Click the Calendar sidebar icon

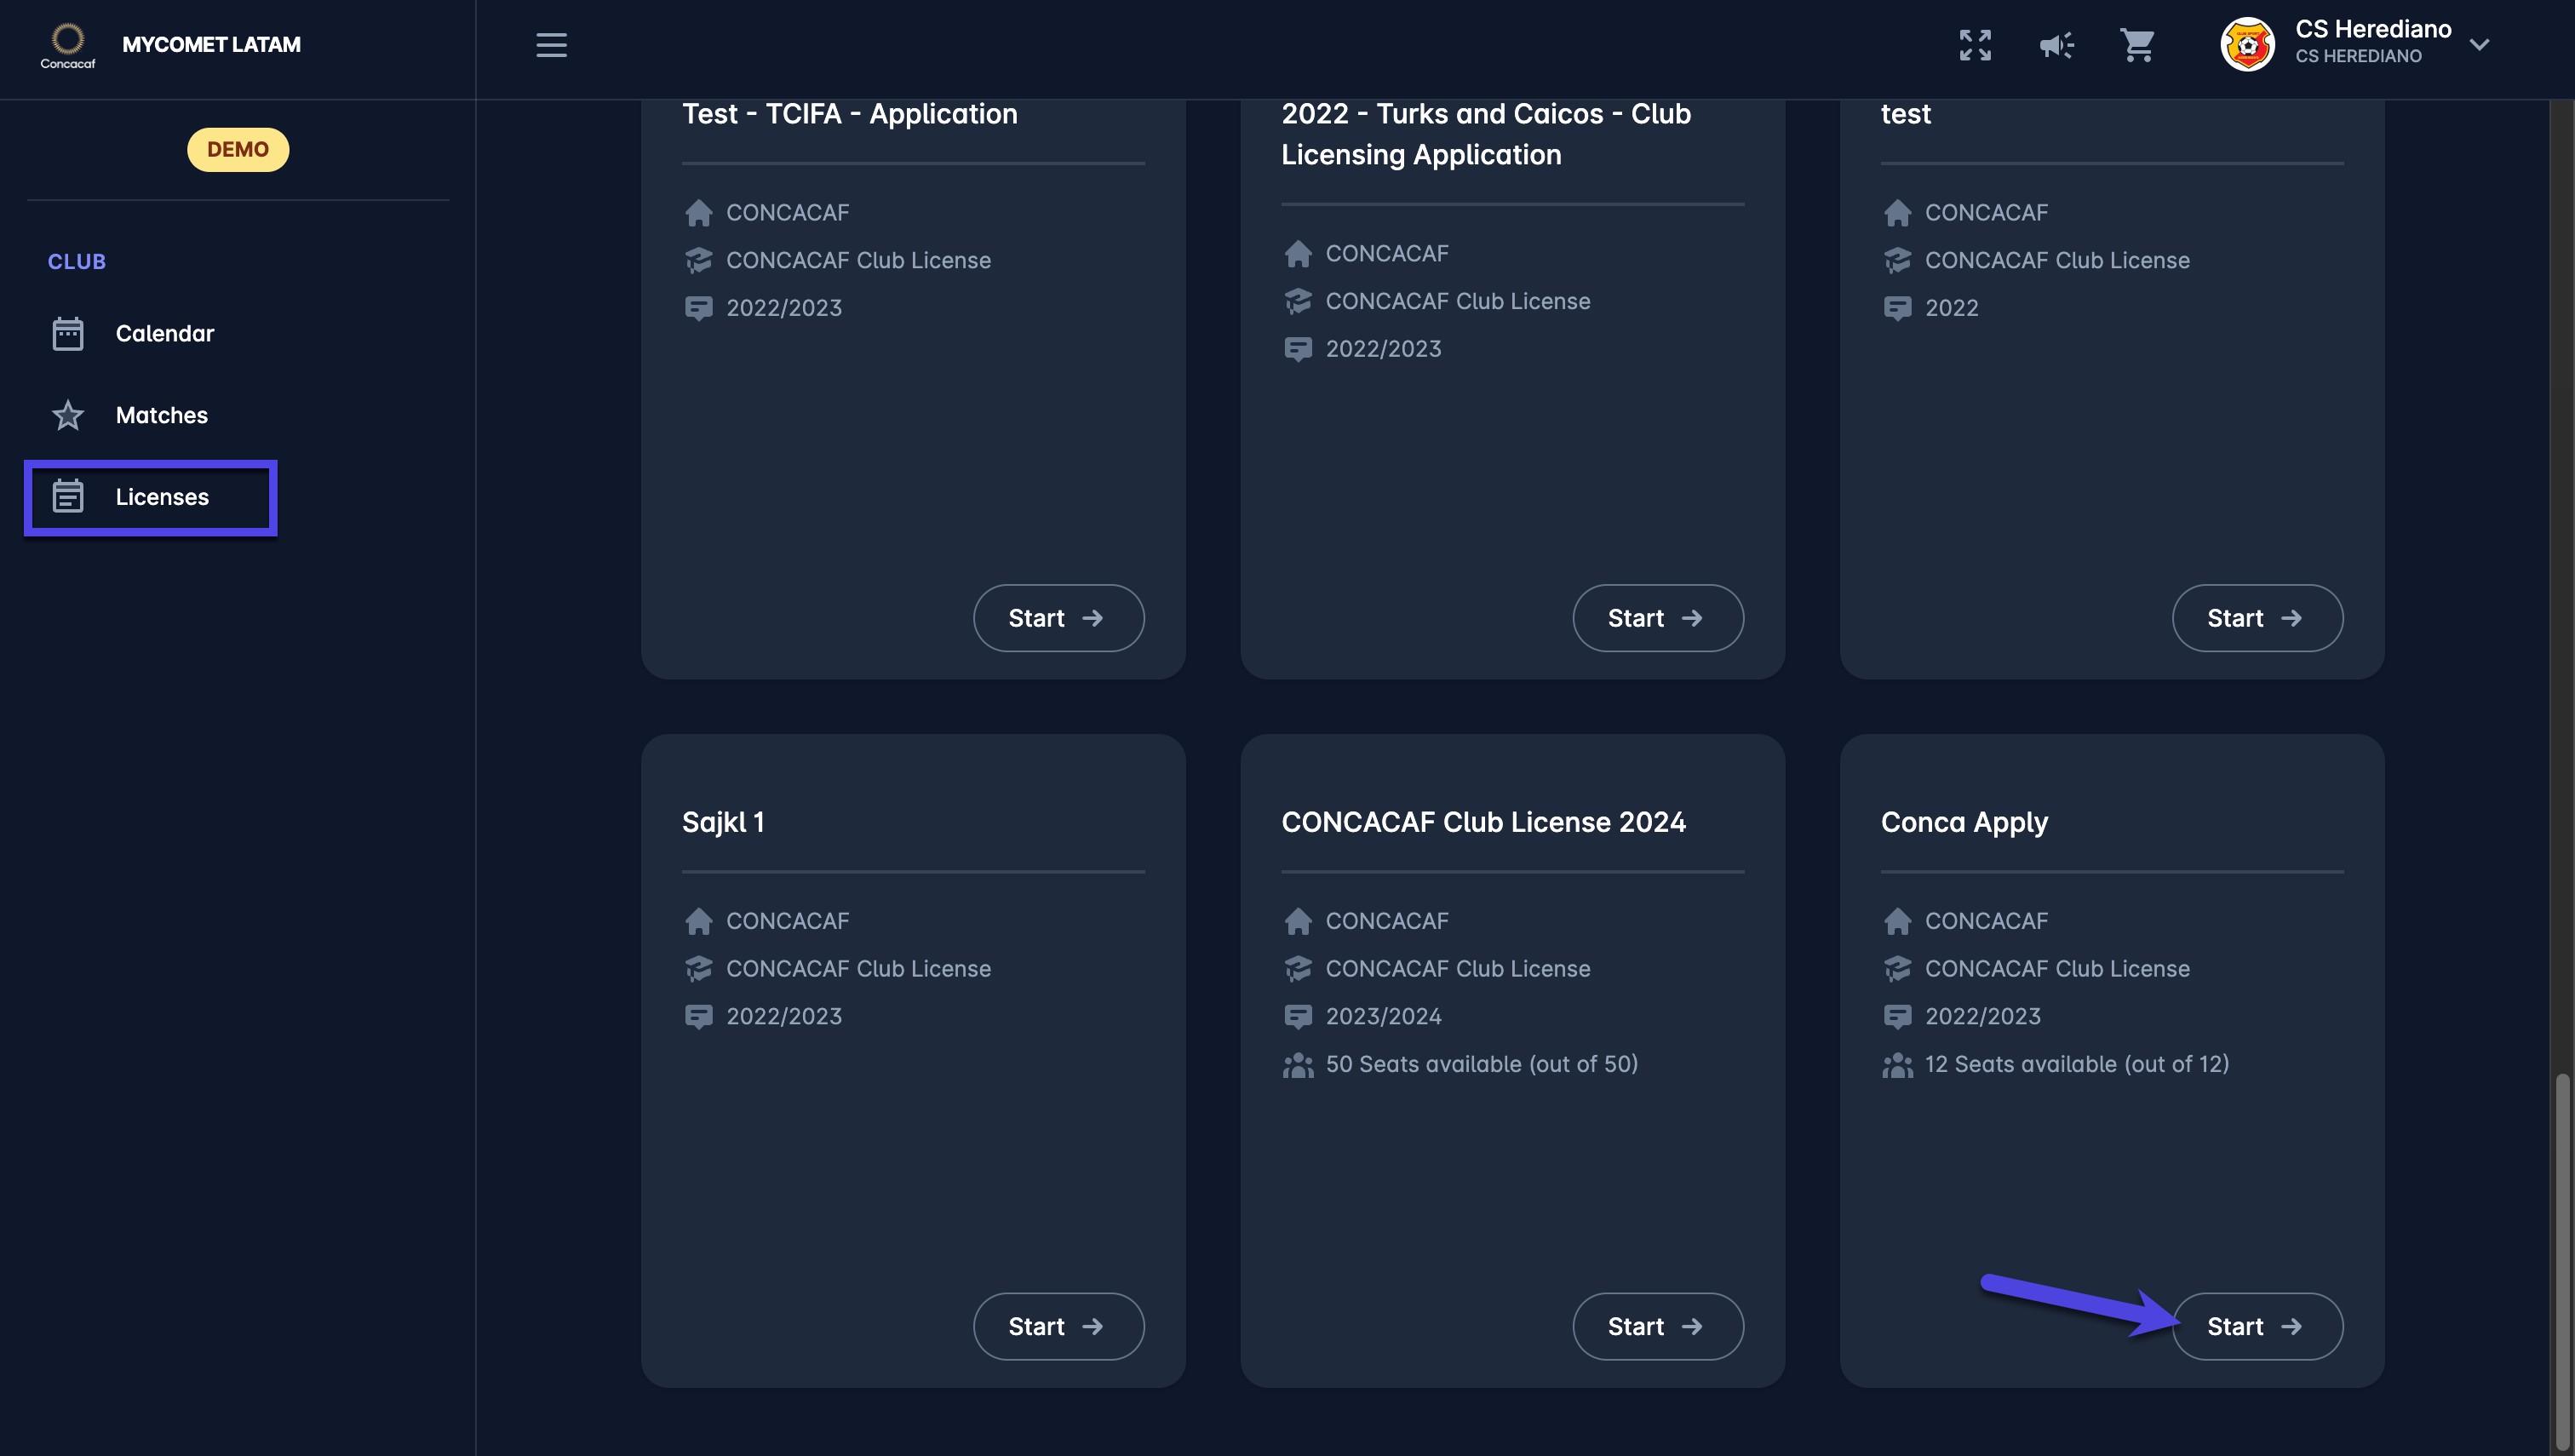coord(68,334)
